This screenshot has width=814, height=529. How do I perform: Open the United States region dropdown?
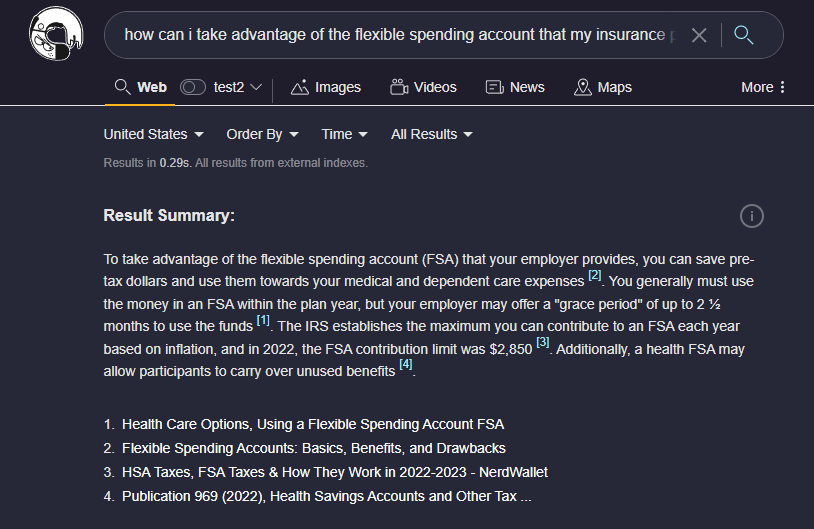pyautogui.click(x=154, y=134)
